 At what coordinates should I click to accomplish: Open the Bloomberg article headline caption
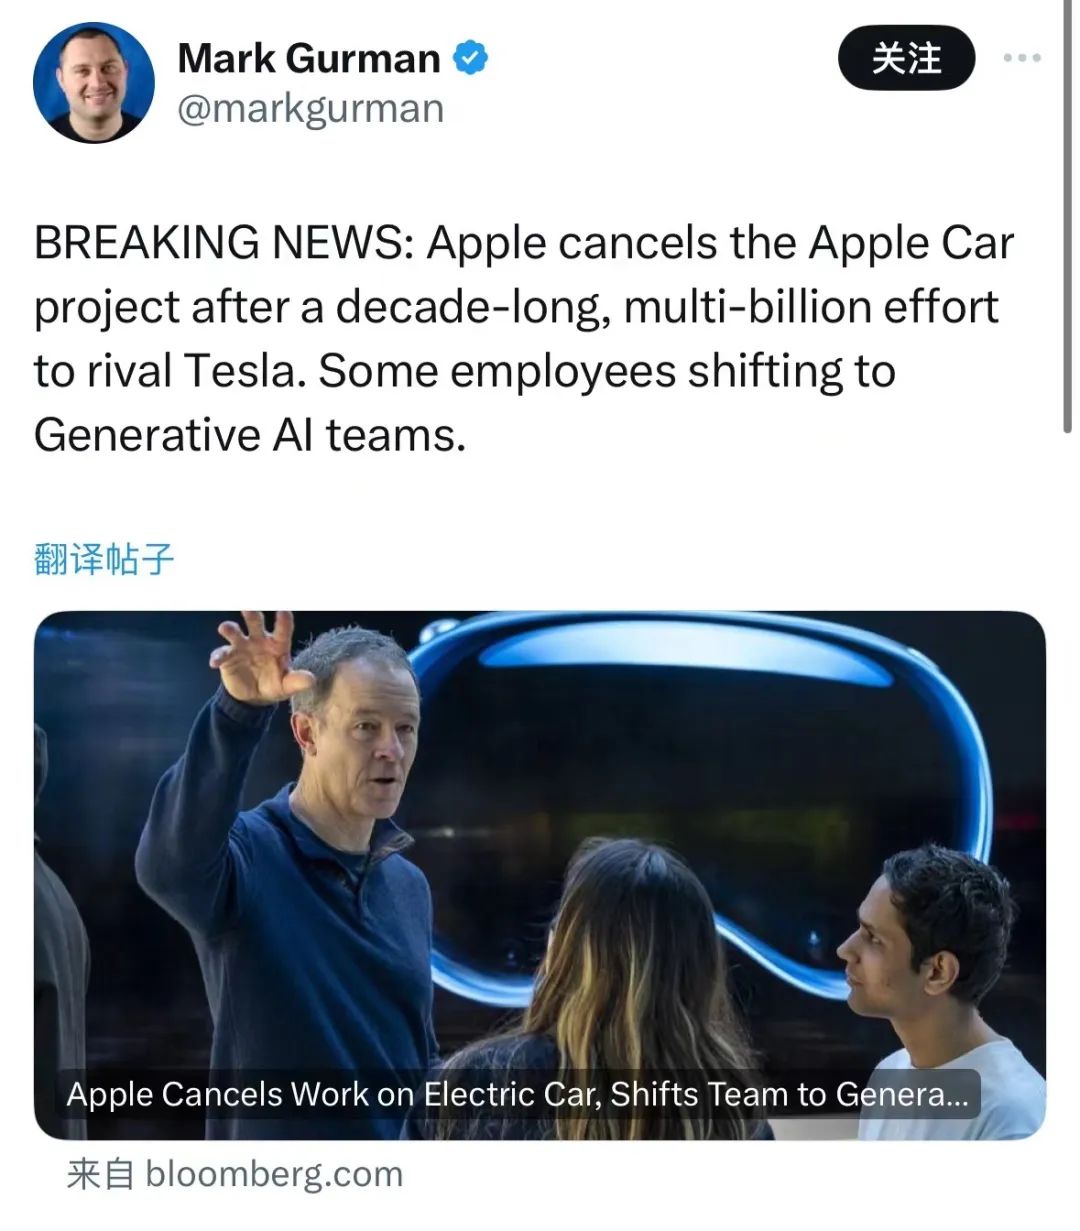point(517,1094)
